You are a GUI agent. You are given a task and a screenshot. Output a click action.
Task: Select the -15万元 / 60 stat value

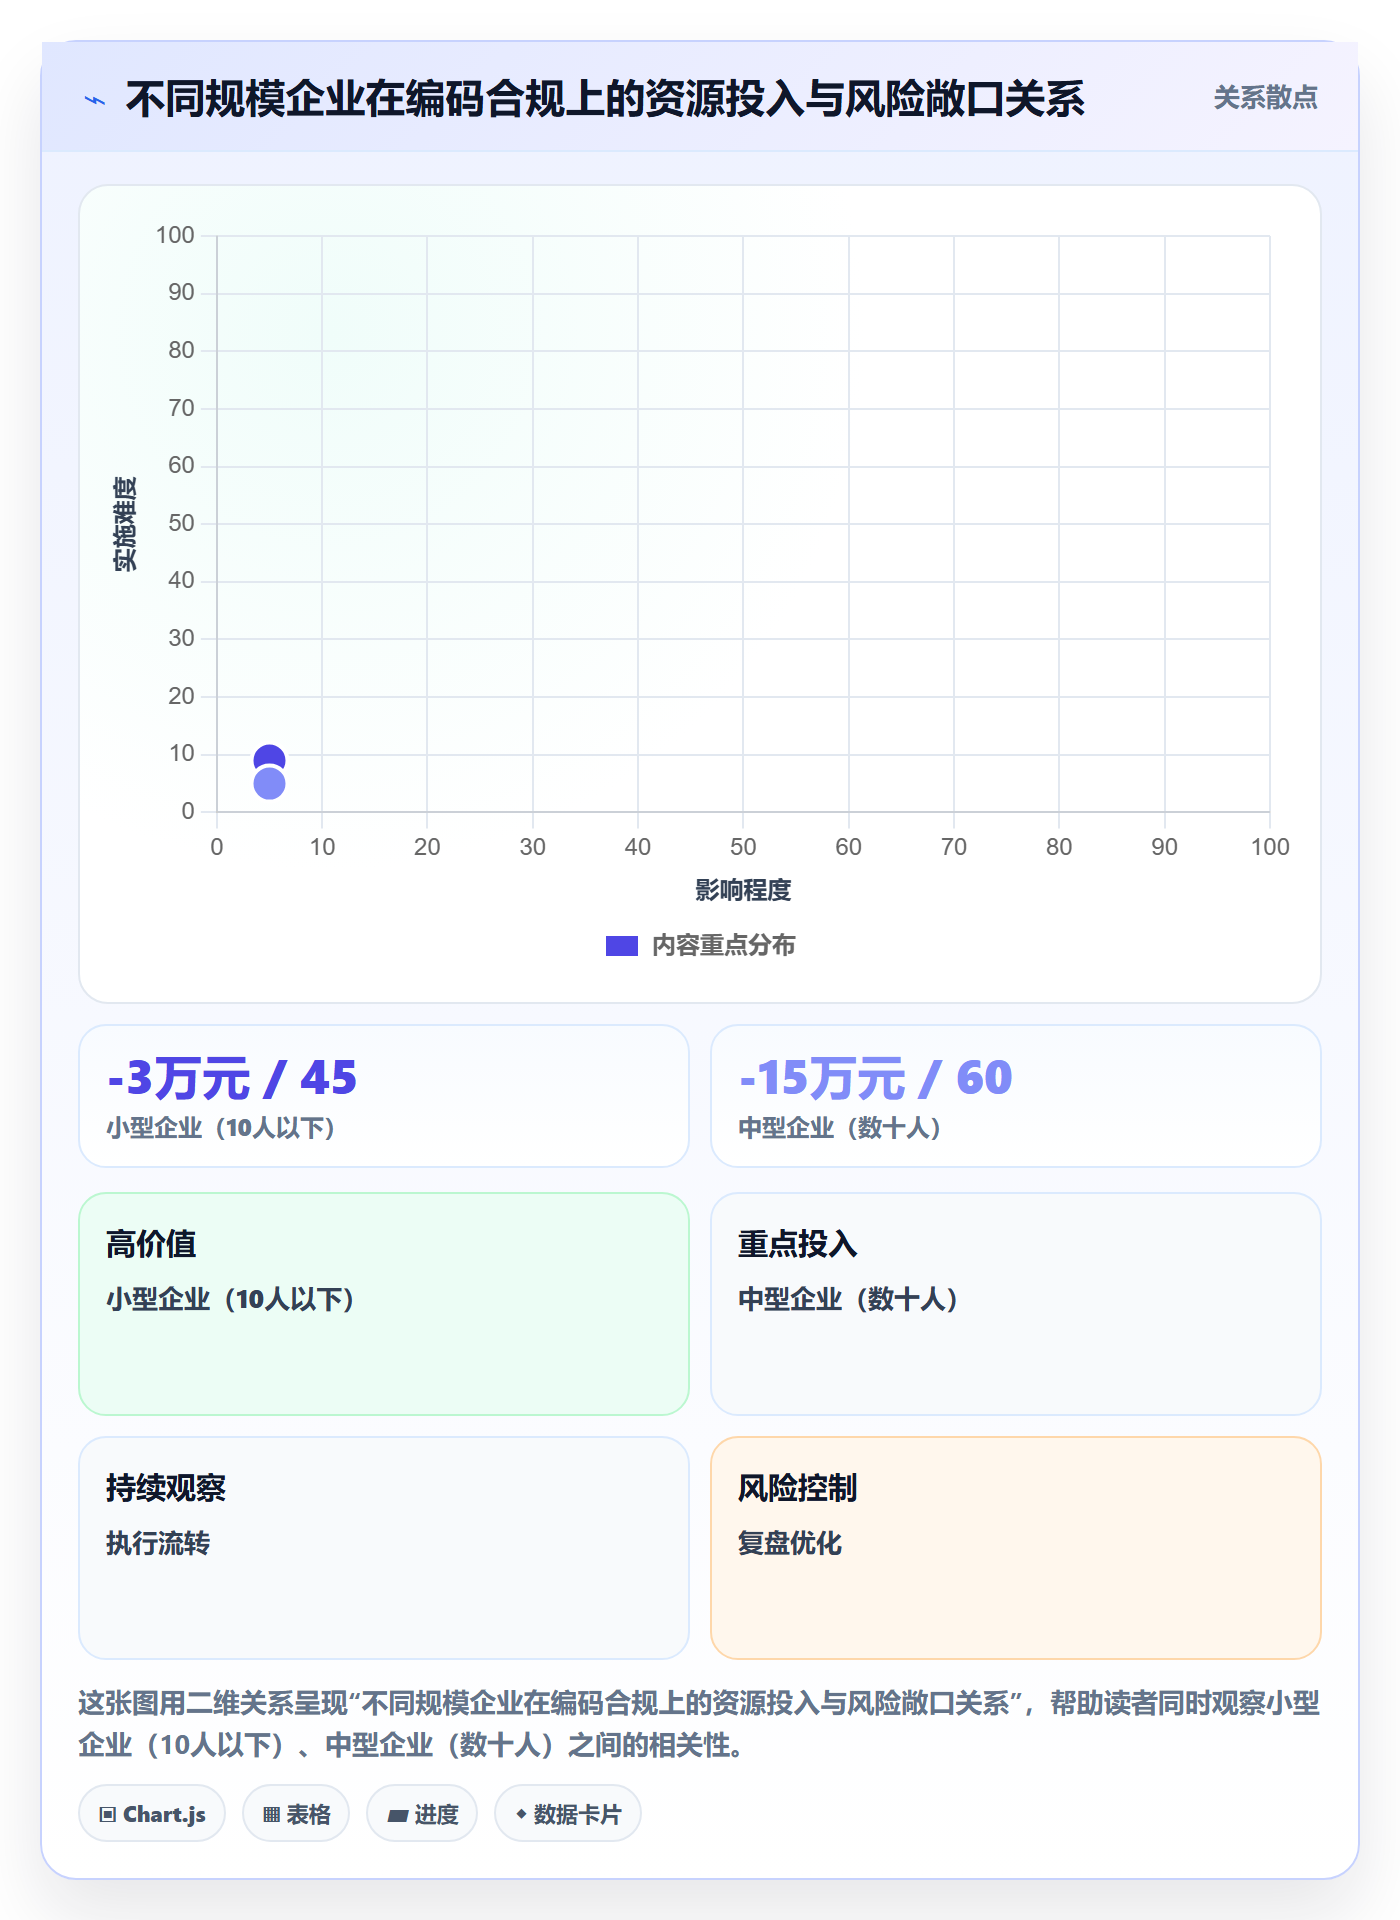click(875, 1078)
